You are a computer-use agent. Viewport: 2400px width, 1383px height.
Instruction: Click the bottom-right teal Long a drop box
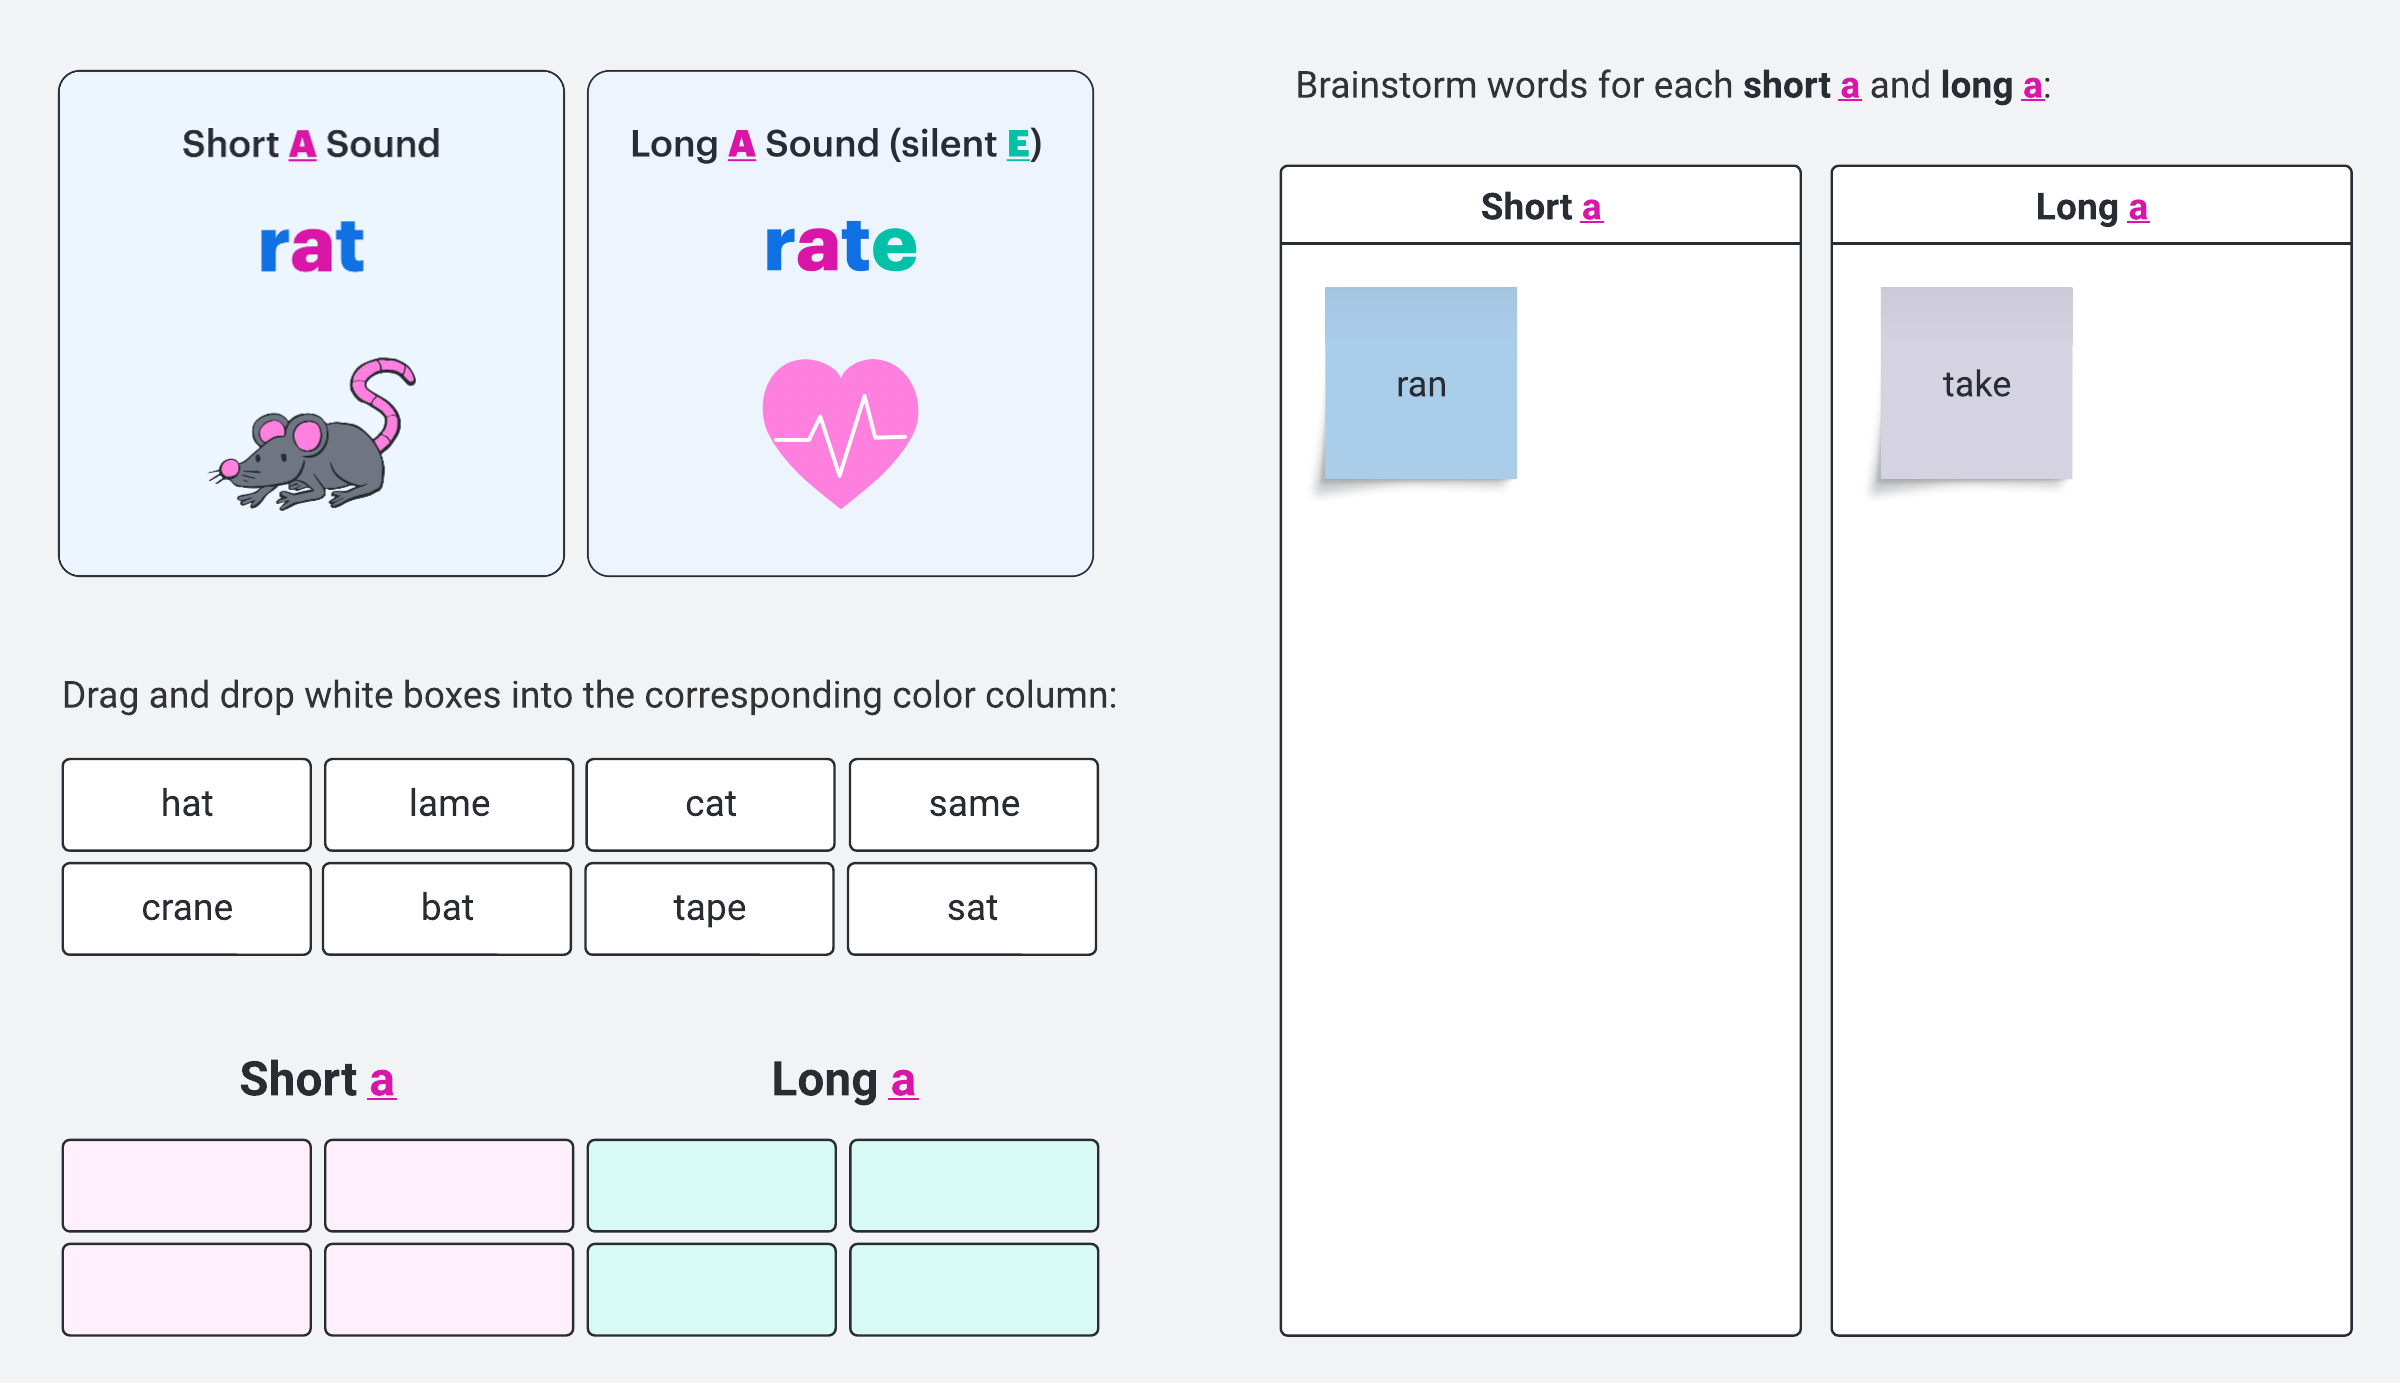pos(973,1289)
